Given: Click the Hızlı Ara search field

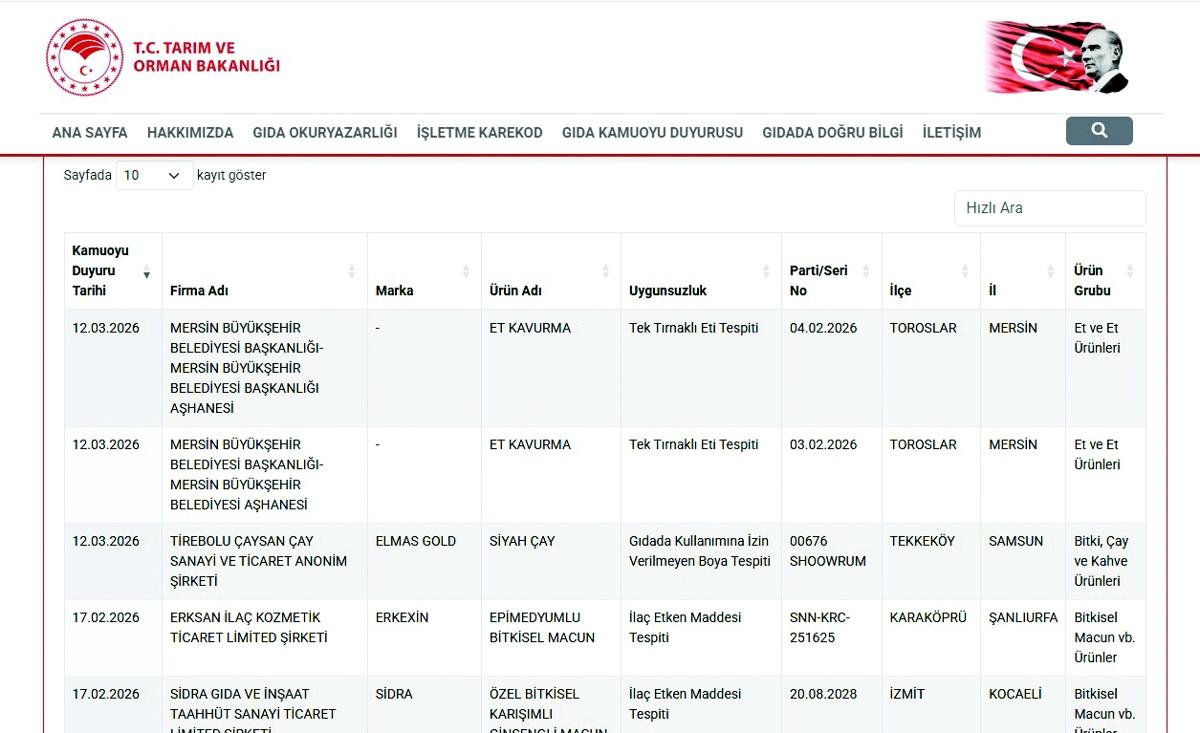Looking at the screenshot, I should 1049,208.
